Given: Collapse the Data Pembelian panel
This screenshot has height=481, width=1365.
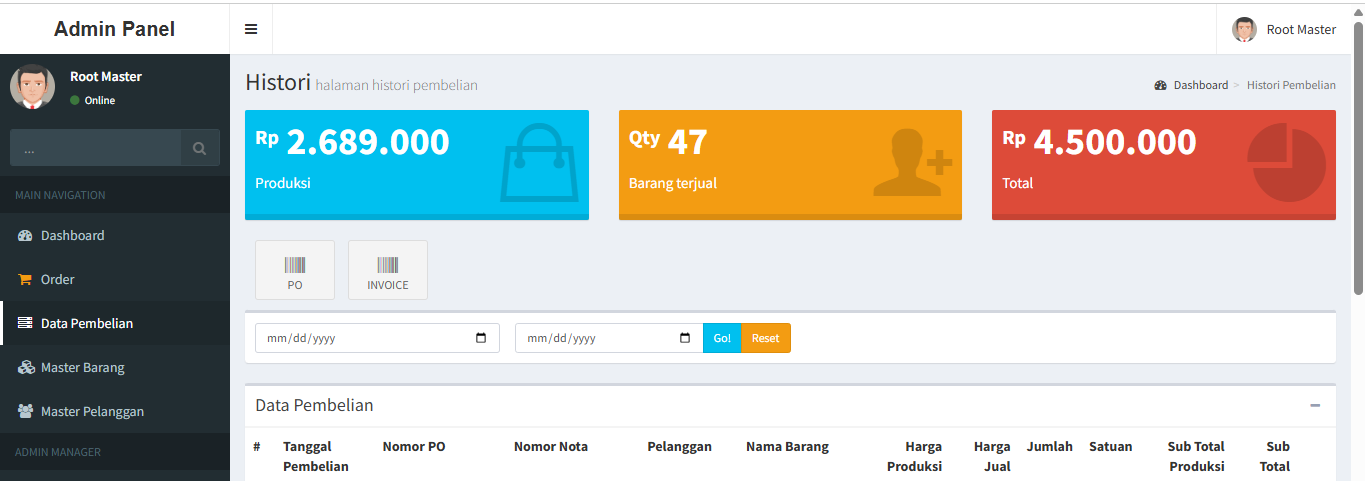Looking at the screenshot, I should click(1315, 405).
